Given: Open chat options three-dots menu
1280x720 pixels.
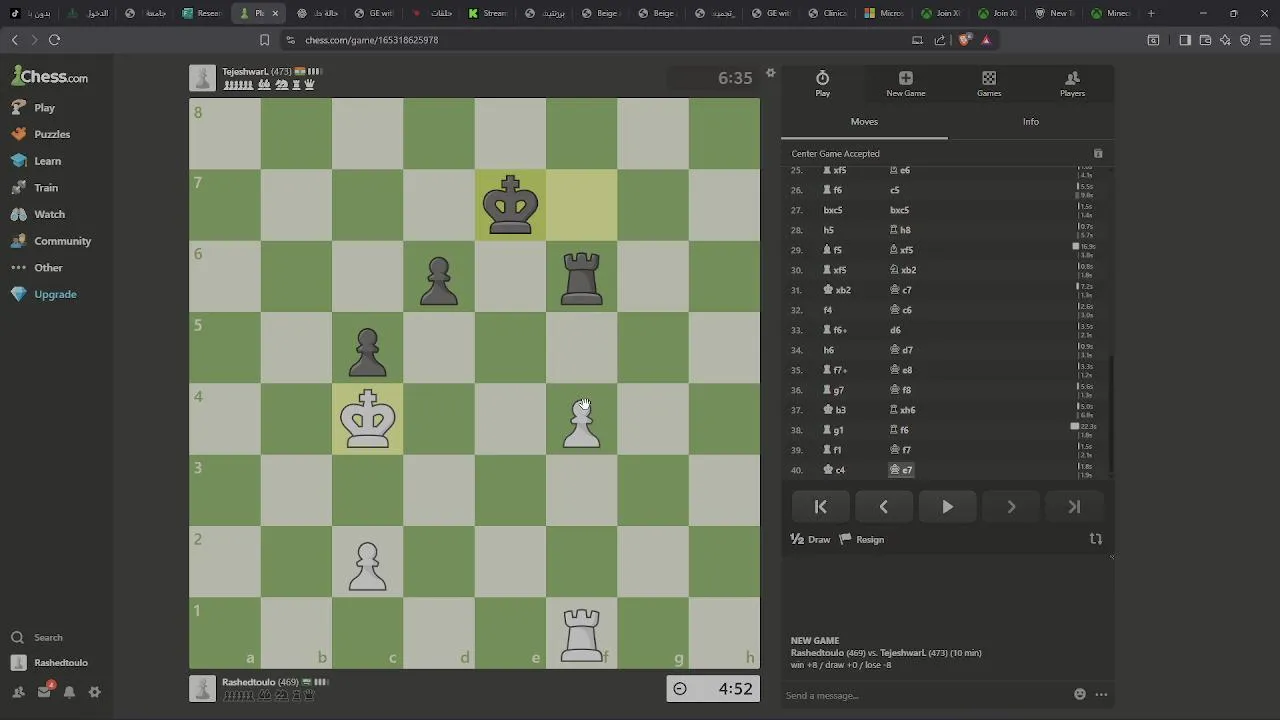Looking at the screenshot, I should (1101, 694).
